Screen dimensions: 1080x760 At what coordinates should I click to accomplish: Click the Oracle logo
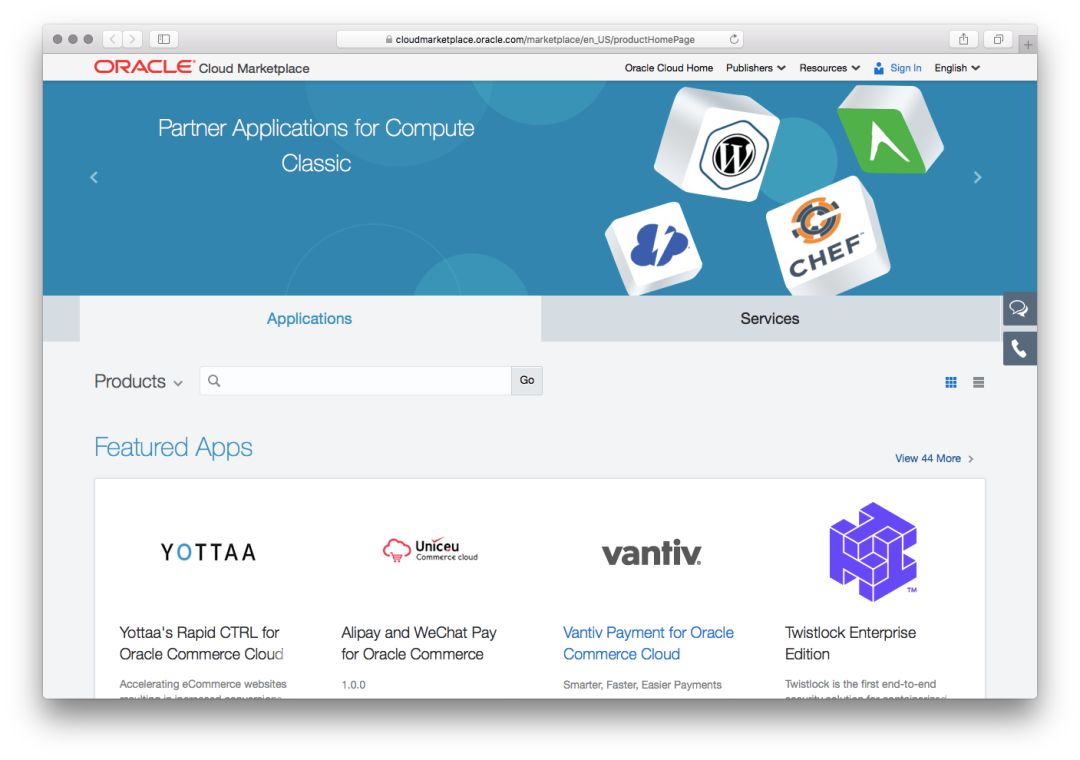[145, 67]
